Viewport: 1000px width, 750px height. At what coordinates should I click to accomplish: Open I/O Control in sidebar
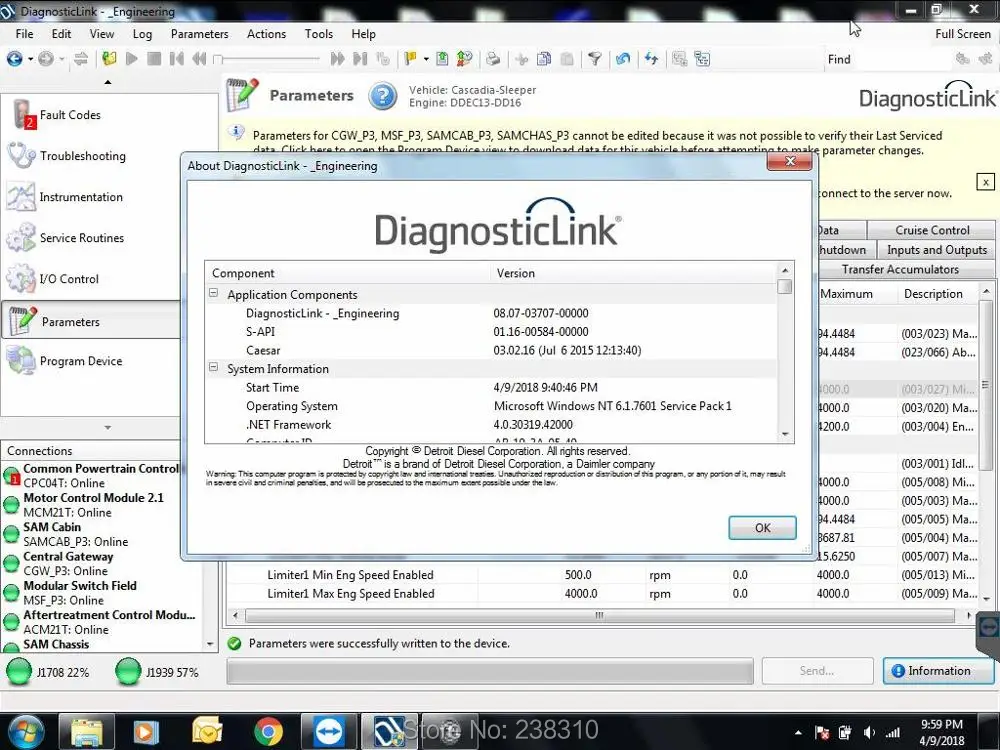tap(69, 279)
